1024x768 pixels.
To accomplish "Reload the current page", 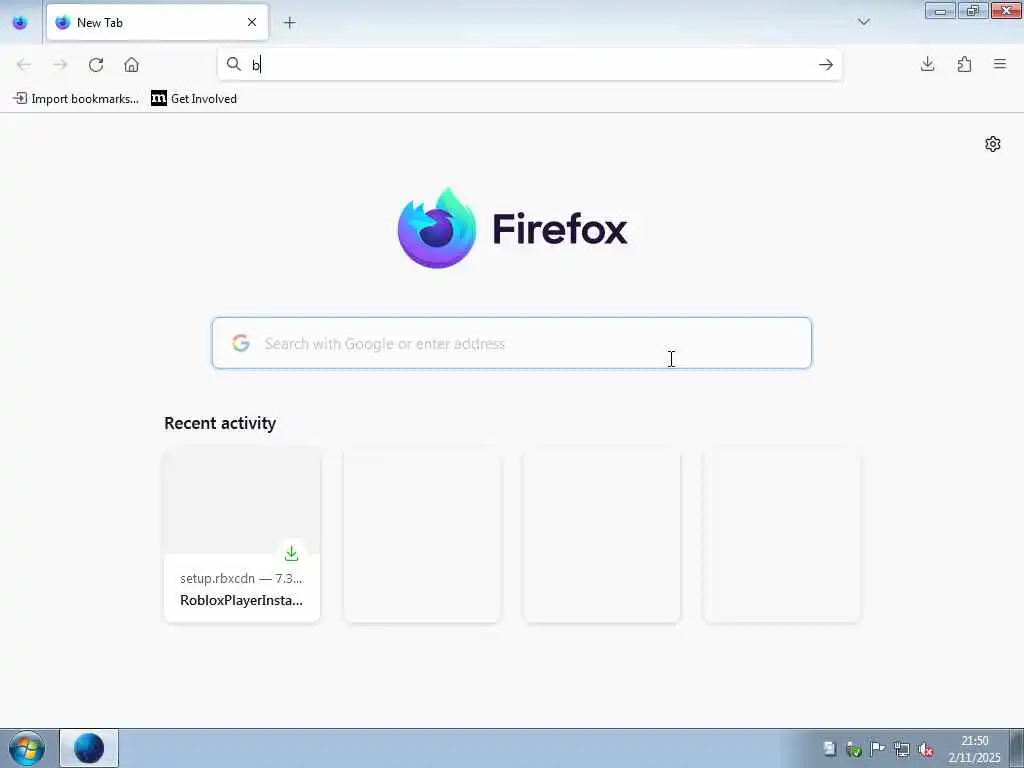I will (x=96, y=65).
